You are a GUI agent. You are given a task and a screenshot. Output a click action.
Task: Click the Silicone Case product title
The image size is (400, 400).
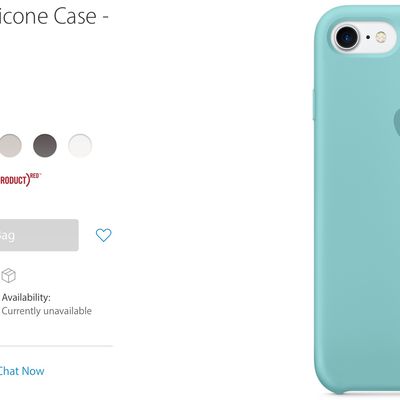click(54, 16)
